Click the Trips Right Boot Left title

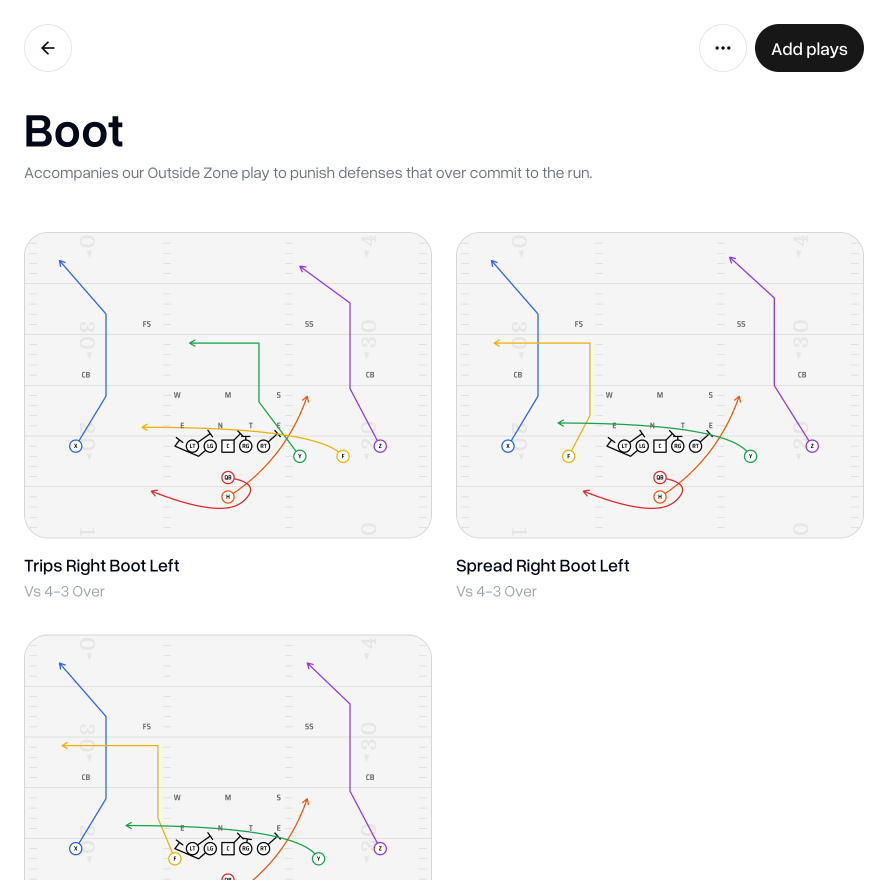click(102, 566)
